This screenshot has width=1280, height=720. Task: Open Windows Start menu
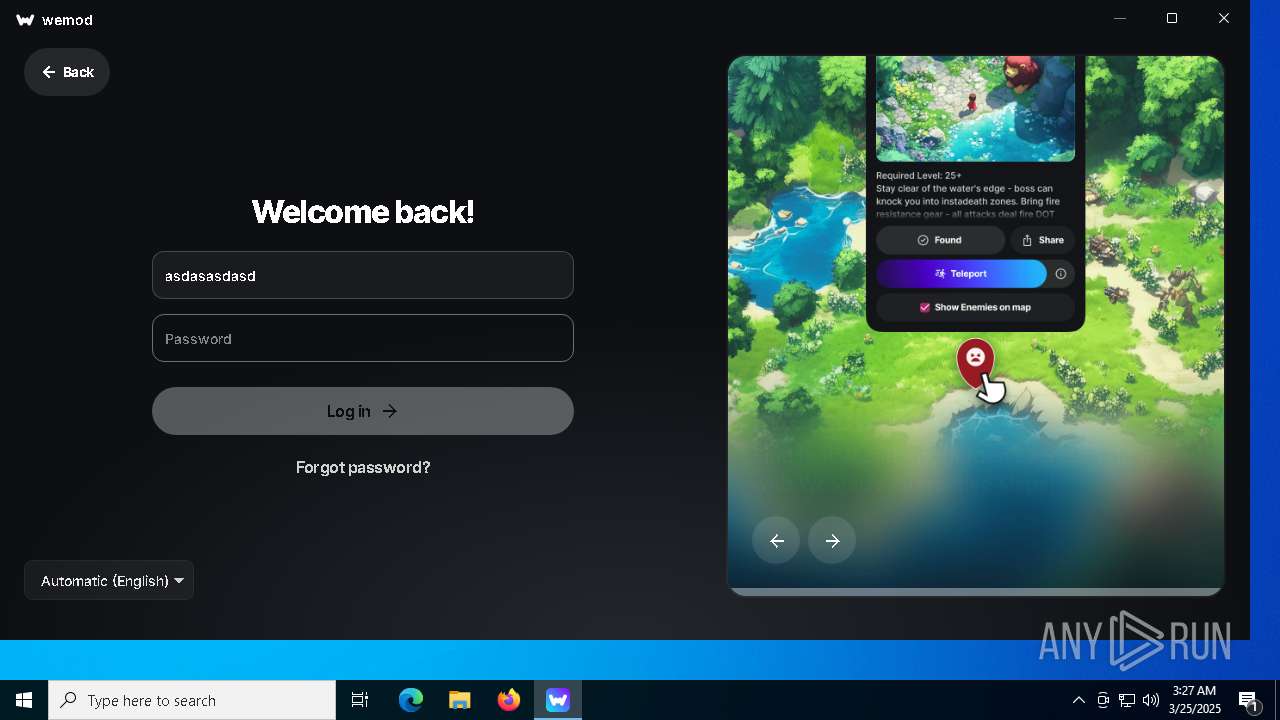pyautogui.click(x=24, y=700)
